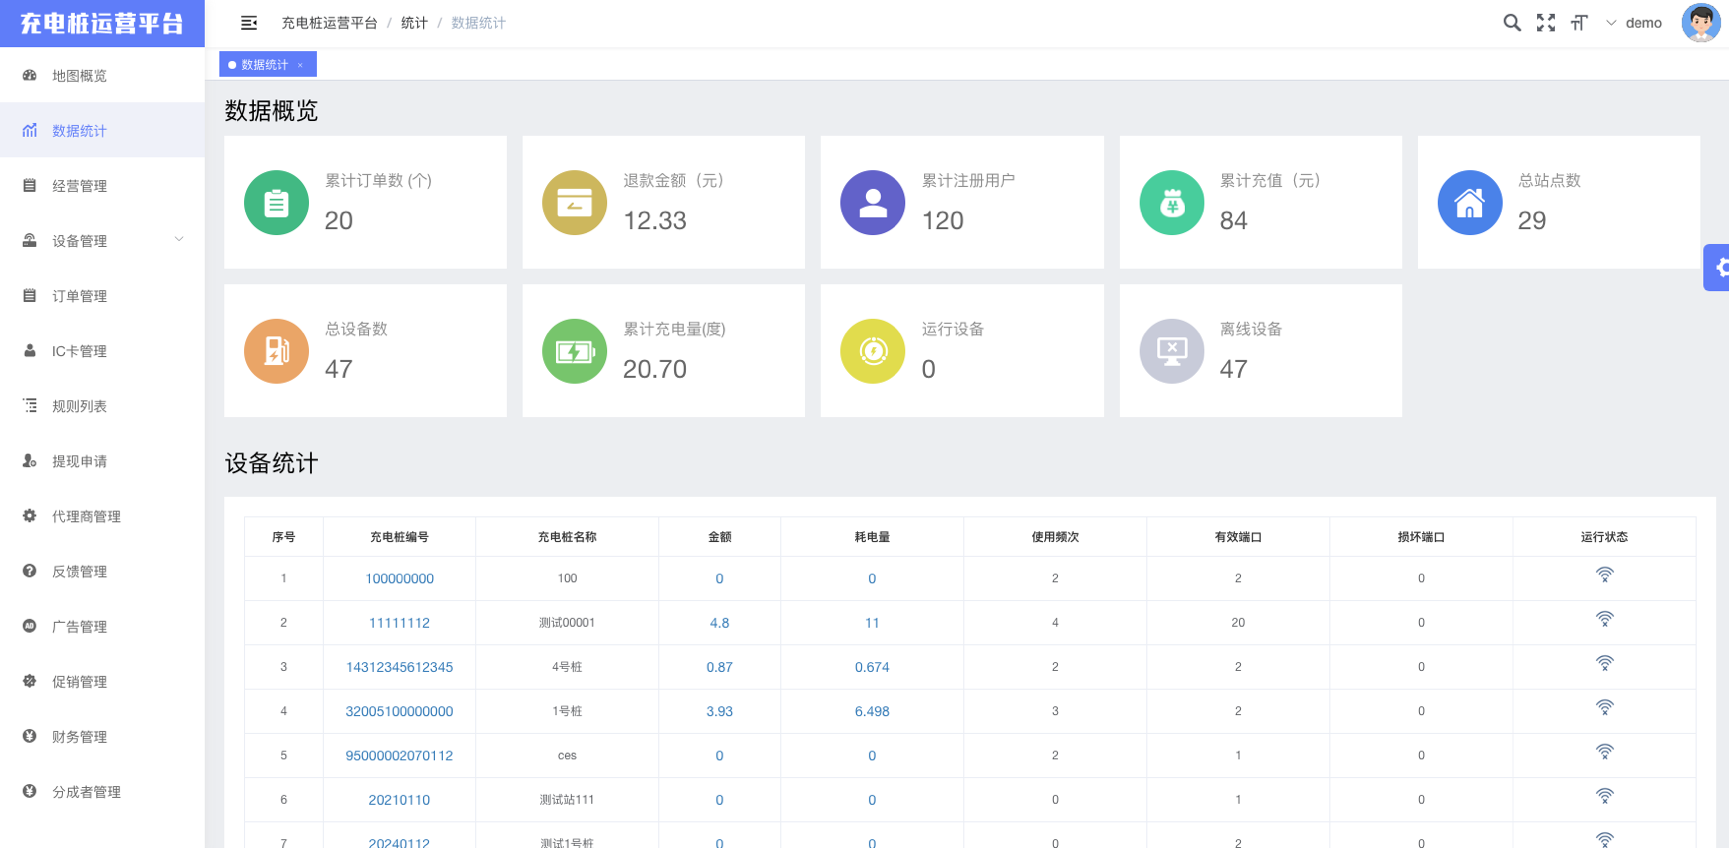Click wifi status icon for ces row
This screenshot has width=1729, height=848.
1604,752
